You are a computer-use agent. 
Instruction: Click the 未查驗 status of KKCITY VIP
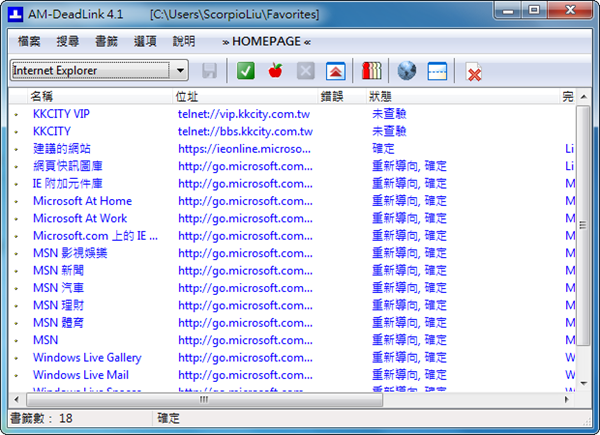pos(389,114)
